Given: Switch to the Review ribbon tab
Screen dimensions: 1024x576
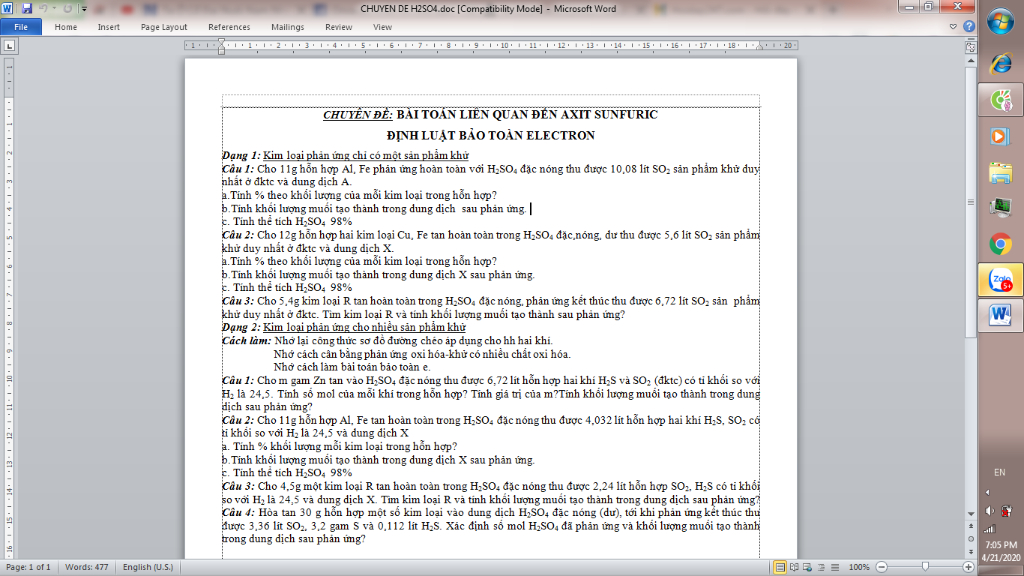Looking at the screenshot, I should [x=338, y=27].
